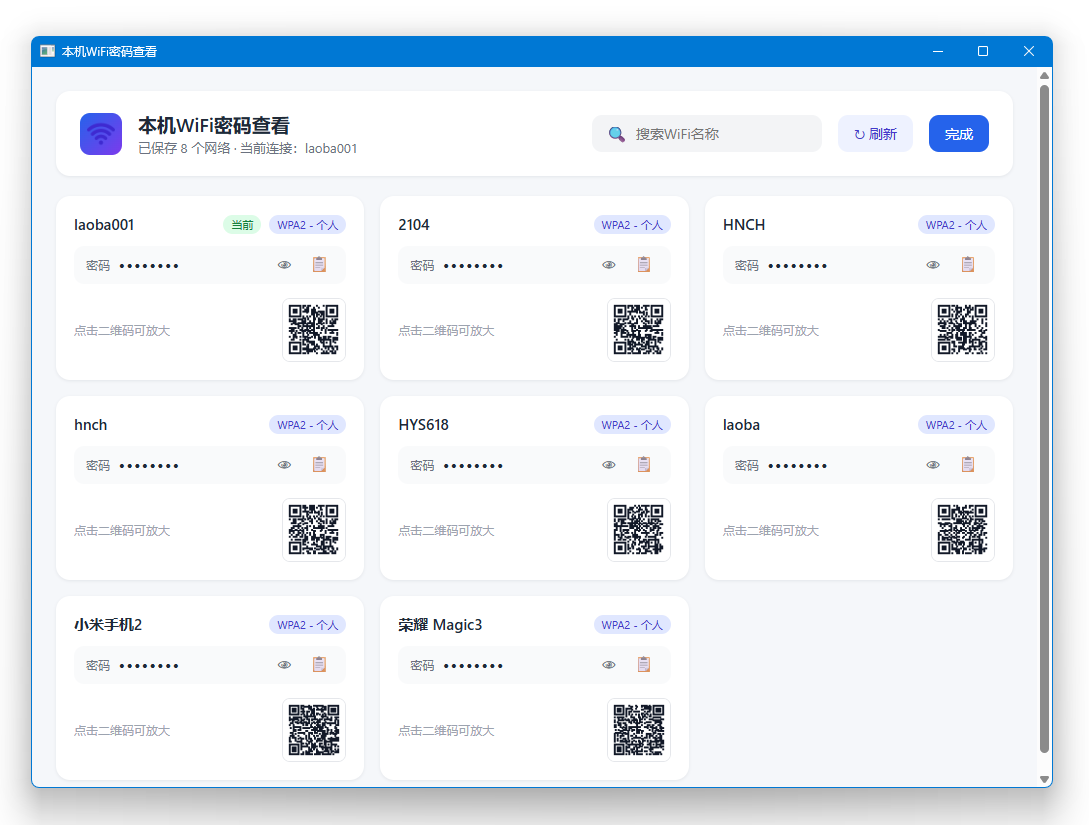Click the app icon in title bar
The height and width of the screenshot is (825, 1089).
47,51
